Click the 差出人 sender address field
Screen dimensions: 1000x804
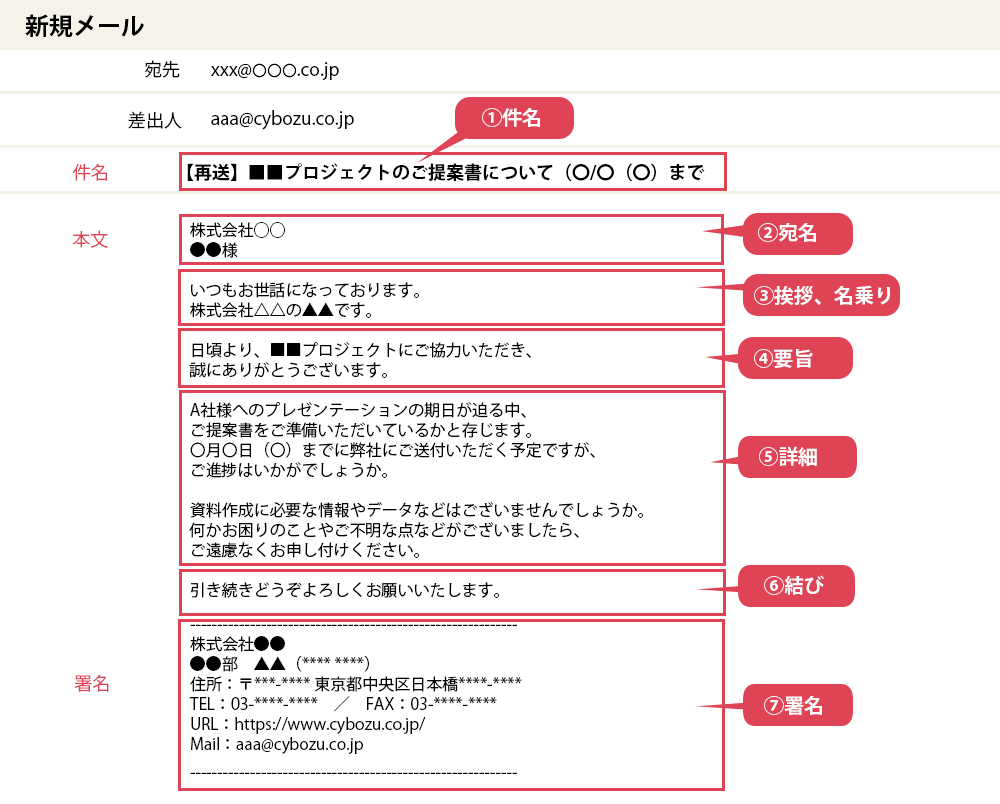tap(282, 119)
